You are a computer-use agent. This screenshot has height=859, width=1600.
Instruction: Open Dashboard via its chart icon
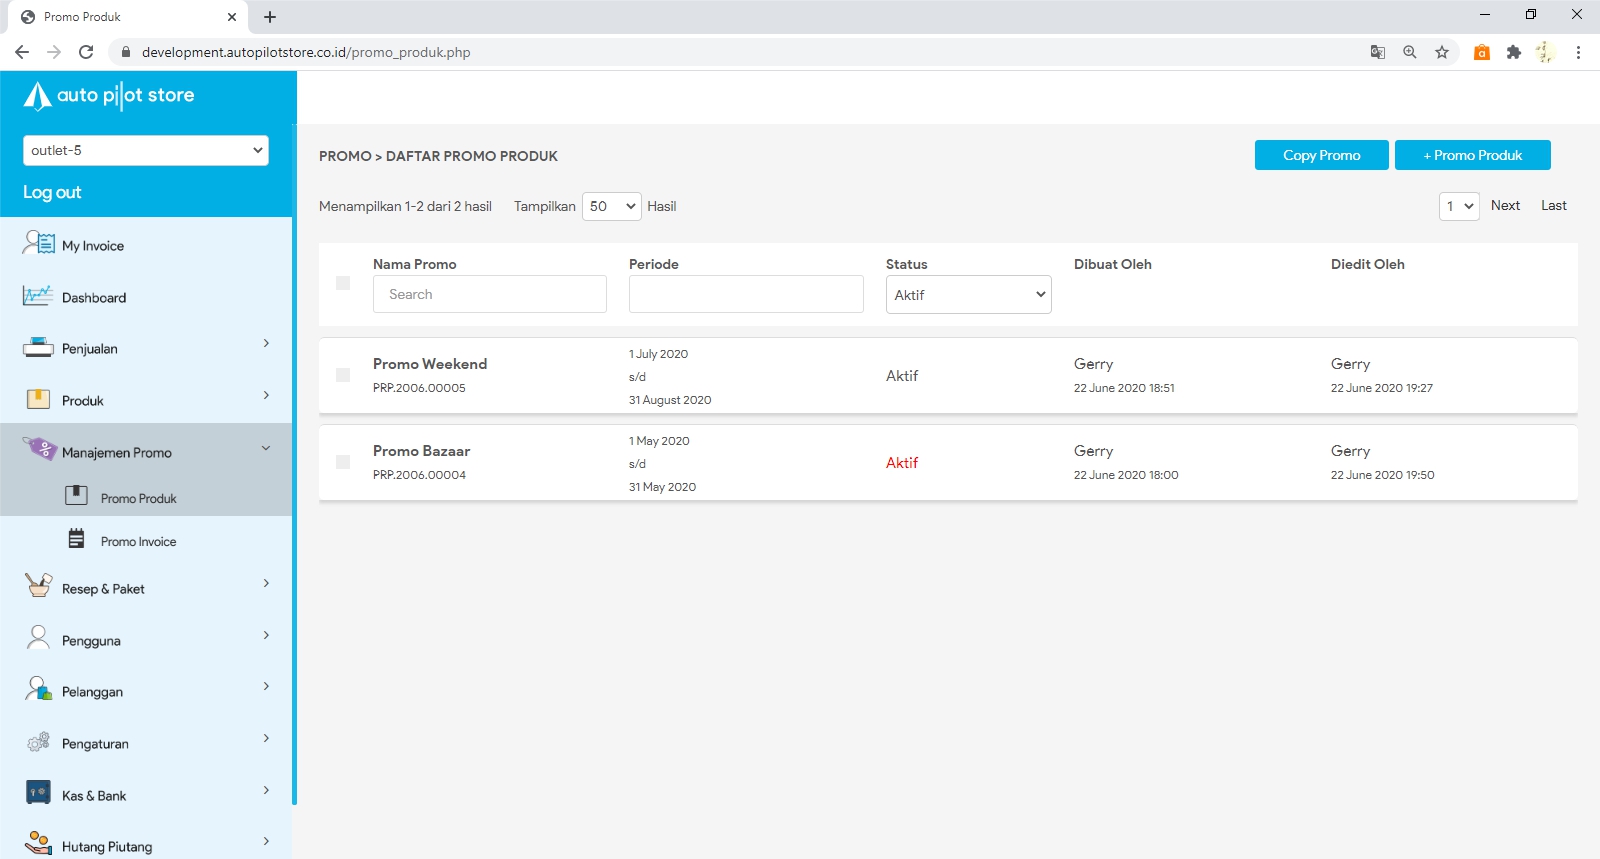coord(38,296)
